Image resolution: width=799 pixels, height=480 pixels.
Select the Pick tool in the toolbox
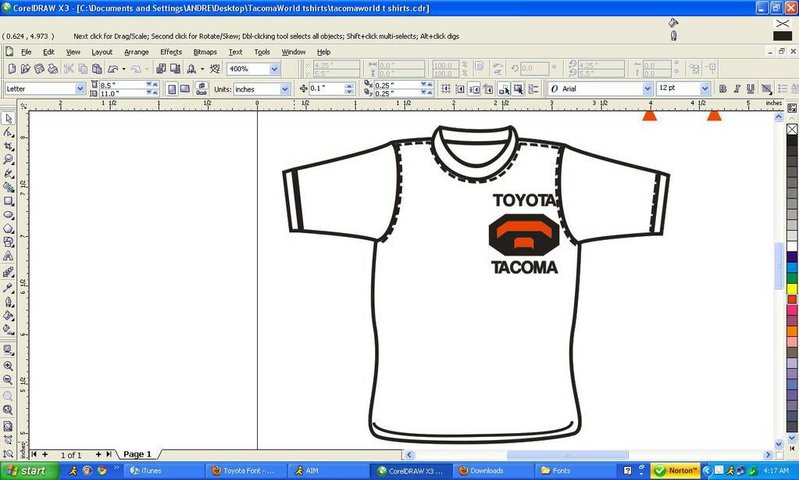tap(8, 118)
